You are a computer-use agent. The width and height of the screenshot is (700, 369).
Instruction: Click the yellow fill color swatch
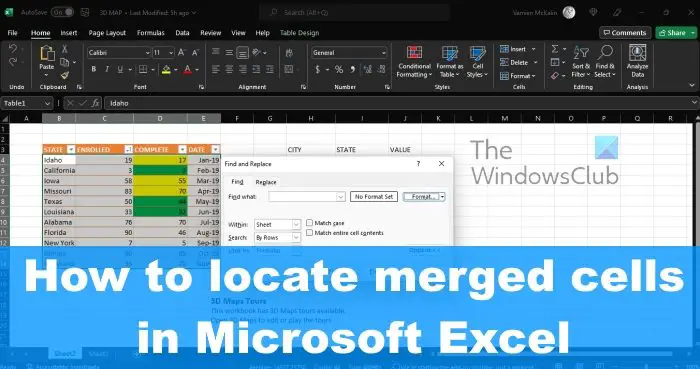(x=166, y=70)
